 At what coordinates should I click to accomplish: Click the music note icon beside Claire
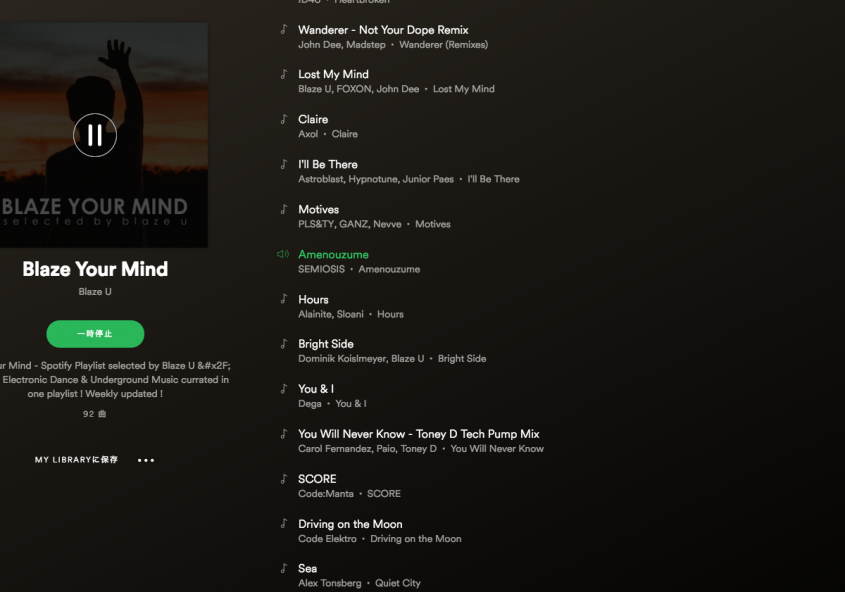284,119
